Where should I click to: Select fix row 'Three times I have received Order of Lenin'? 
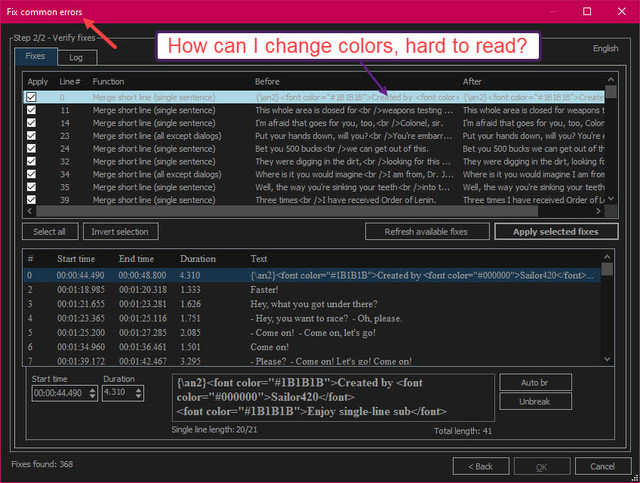pos(313,200)
